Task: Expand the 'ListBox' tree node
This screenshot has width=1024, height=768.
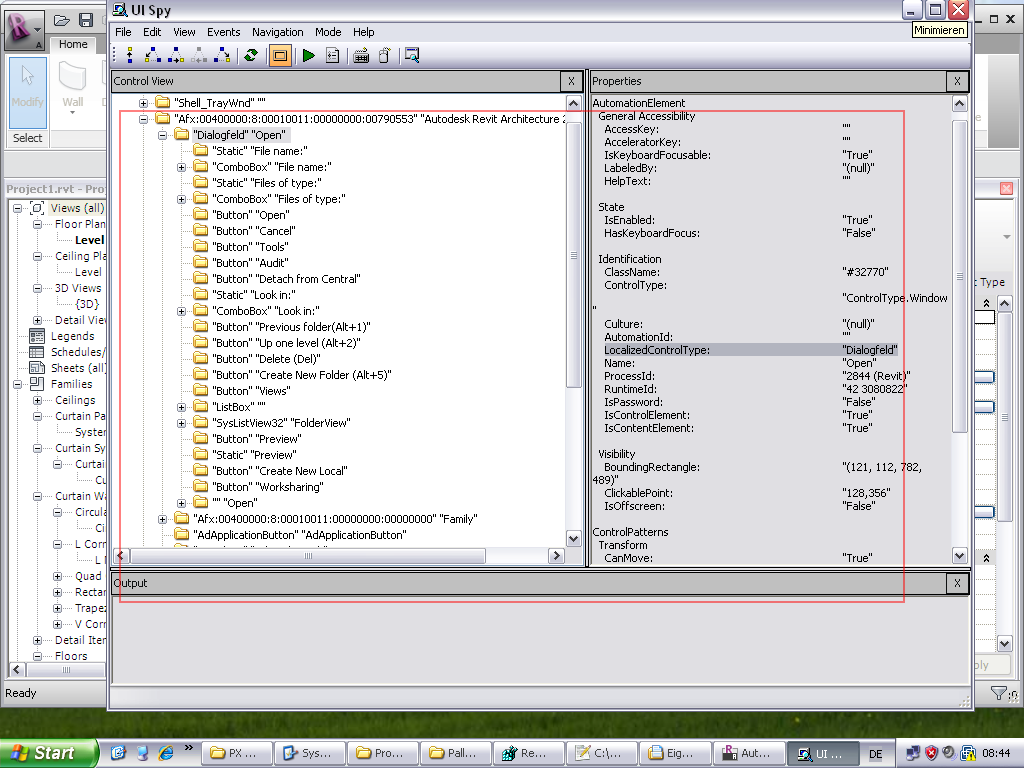Action: click(x=181, y=407)
